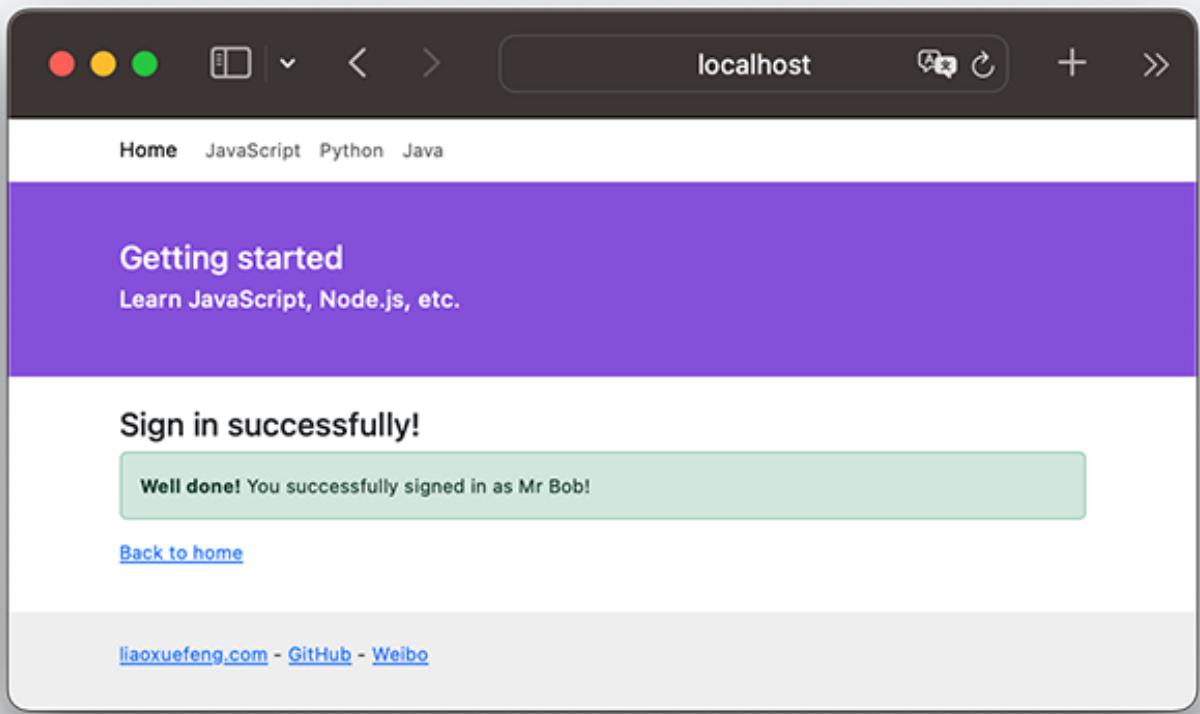Open the Python nav item

(x=351, y=151)
